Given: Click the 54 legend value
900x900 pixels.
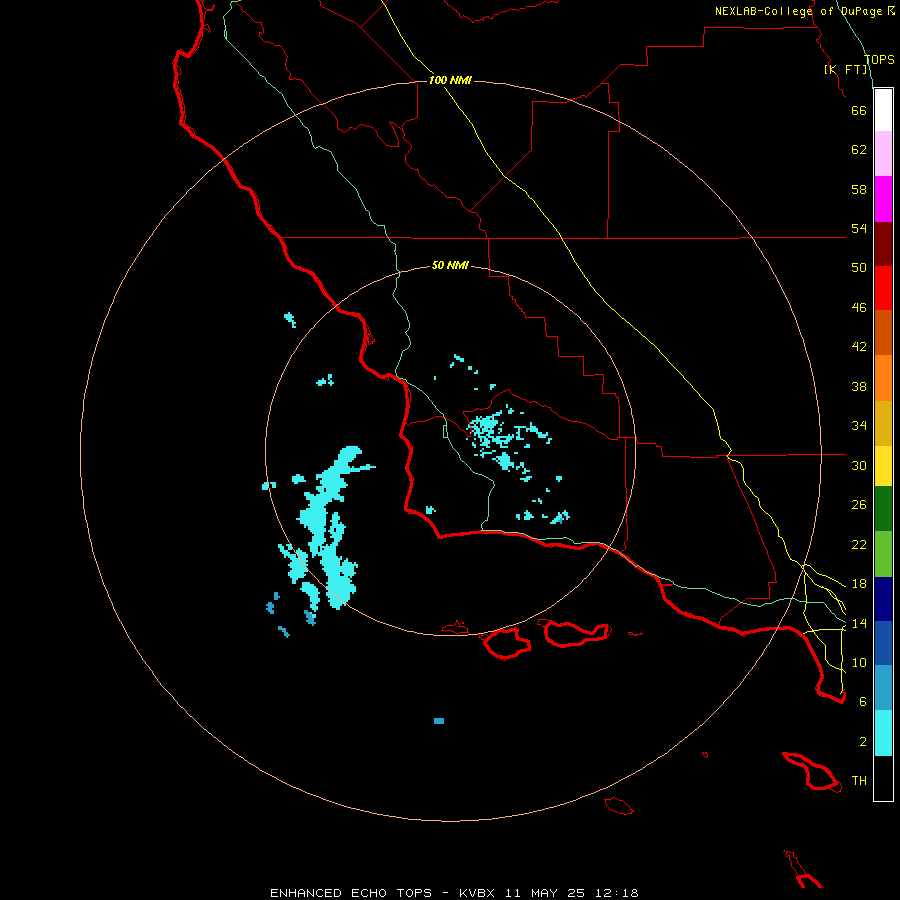Looking at the screenshot, I should pyautogui.click(x=859, y=228).
